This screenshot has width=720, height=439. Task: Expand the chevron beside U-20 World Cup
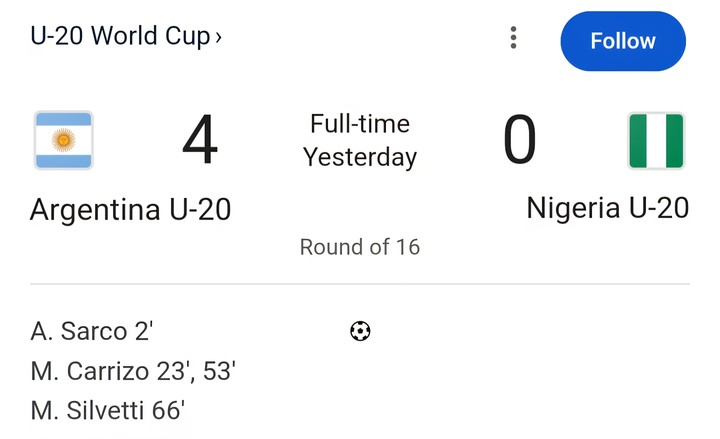[x=219, y=38]
